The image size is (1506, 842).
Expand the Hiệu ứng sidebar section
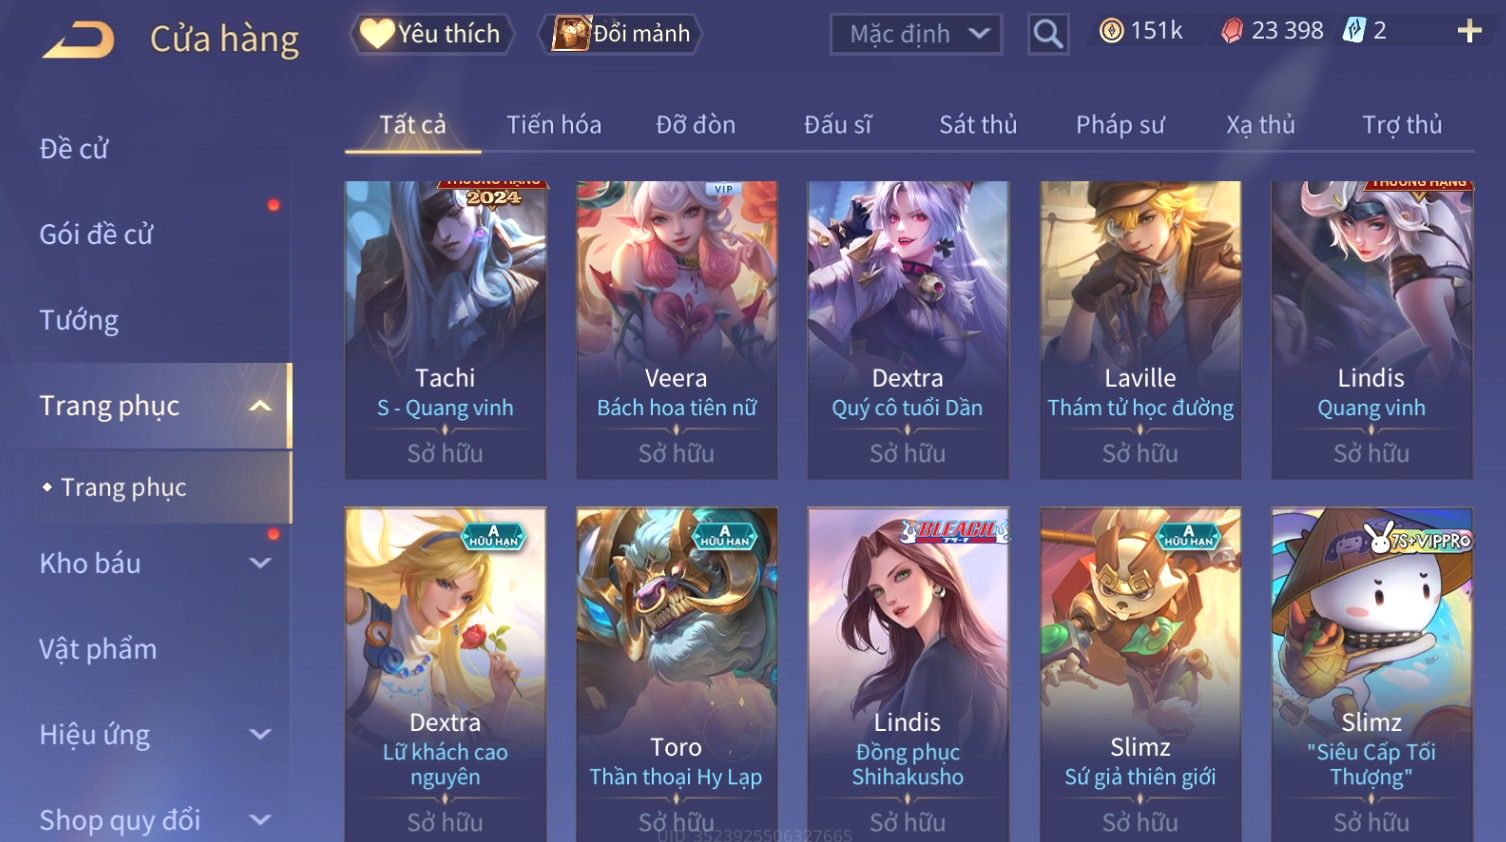[260, 734]
